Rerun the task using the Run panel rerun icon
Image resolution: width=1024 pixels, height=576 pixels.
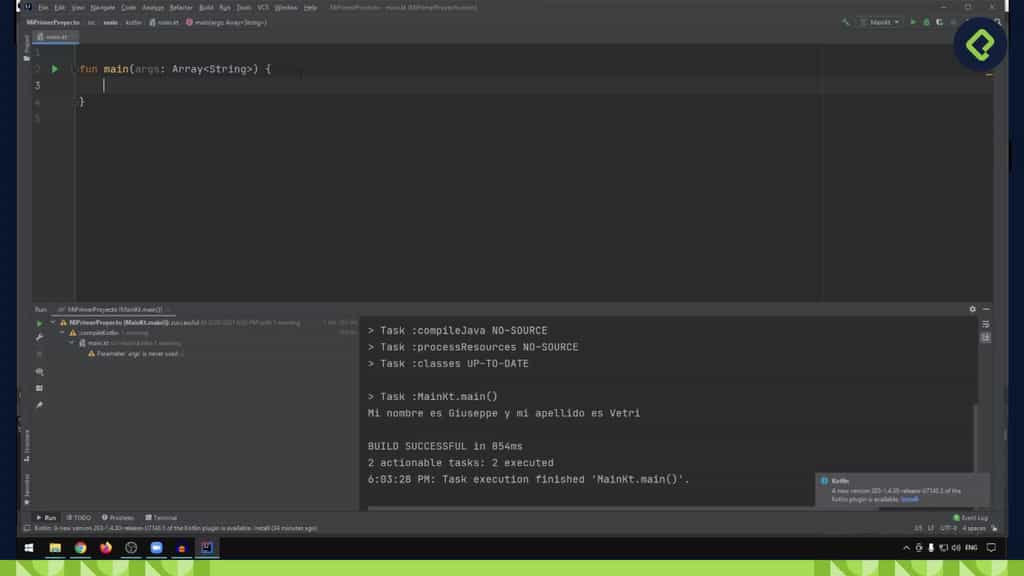[40, 324]
